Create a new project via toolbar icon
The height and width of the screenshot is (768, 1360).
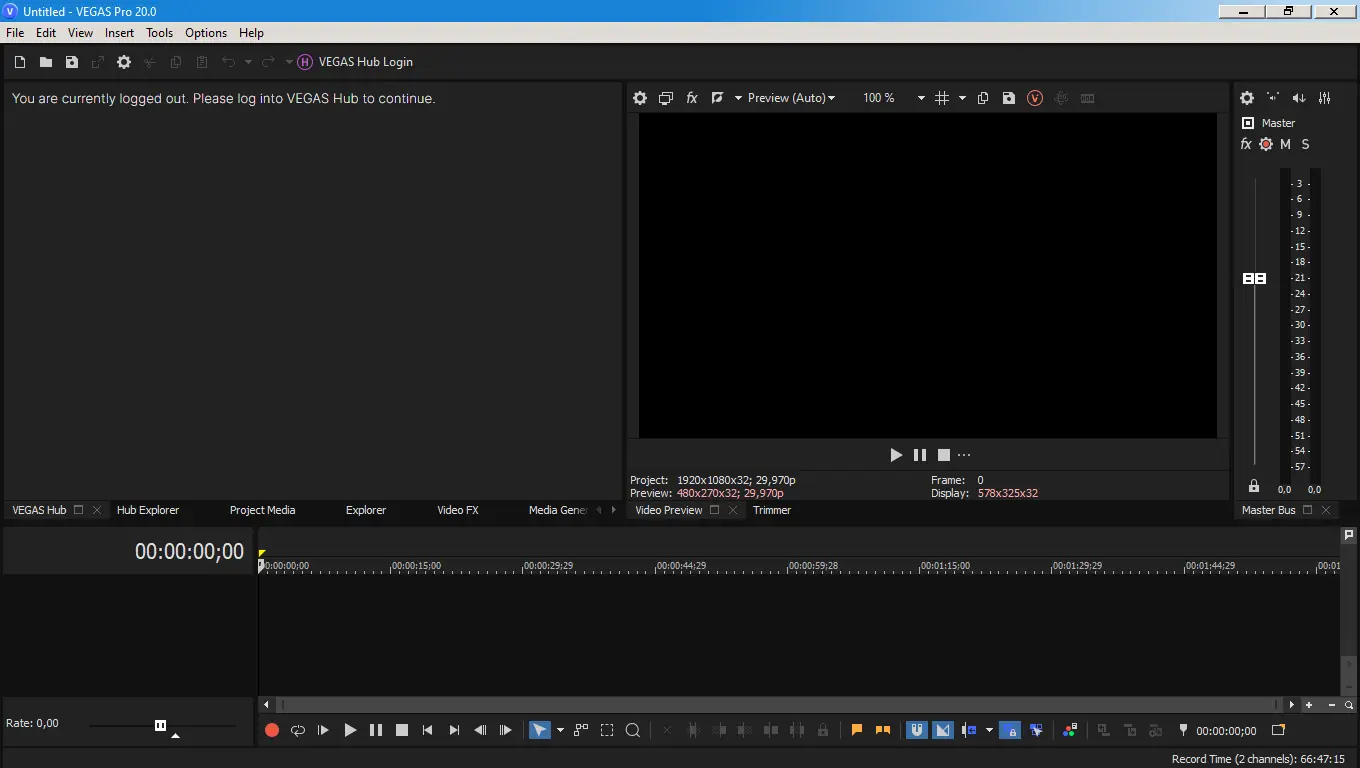pyautogui.click(x=20, y=62)
